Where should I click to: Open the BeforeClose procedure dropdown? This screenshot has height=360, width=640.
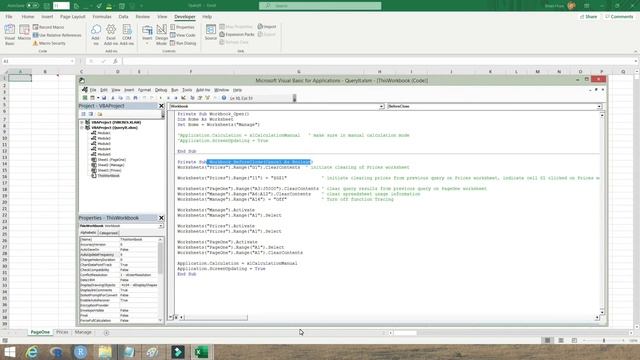(599, 107)
